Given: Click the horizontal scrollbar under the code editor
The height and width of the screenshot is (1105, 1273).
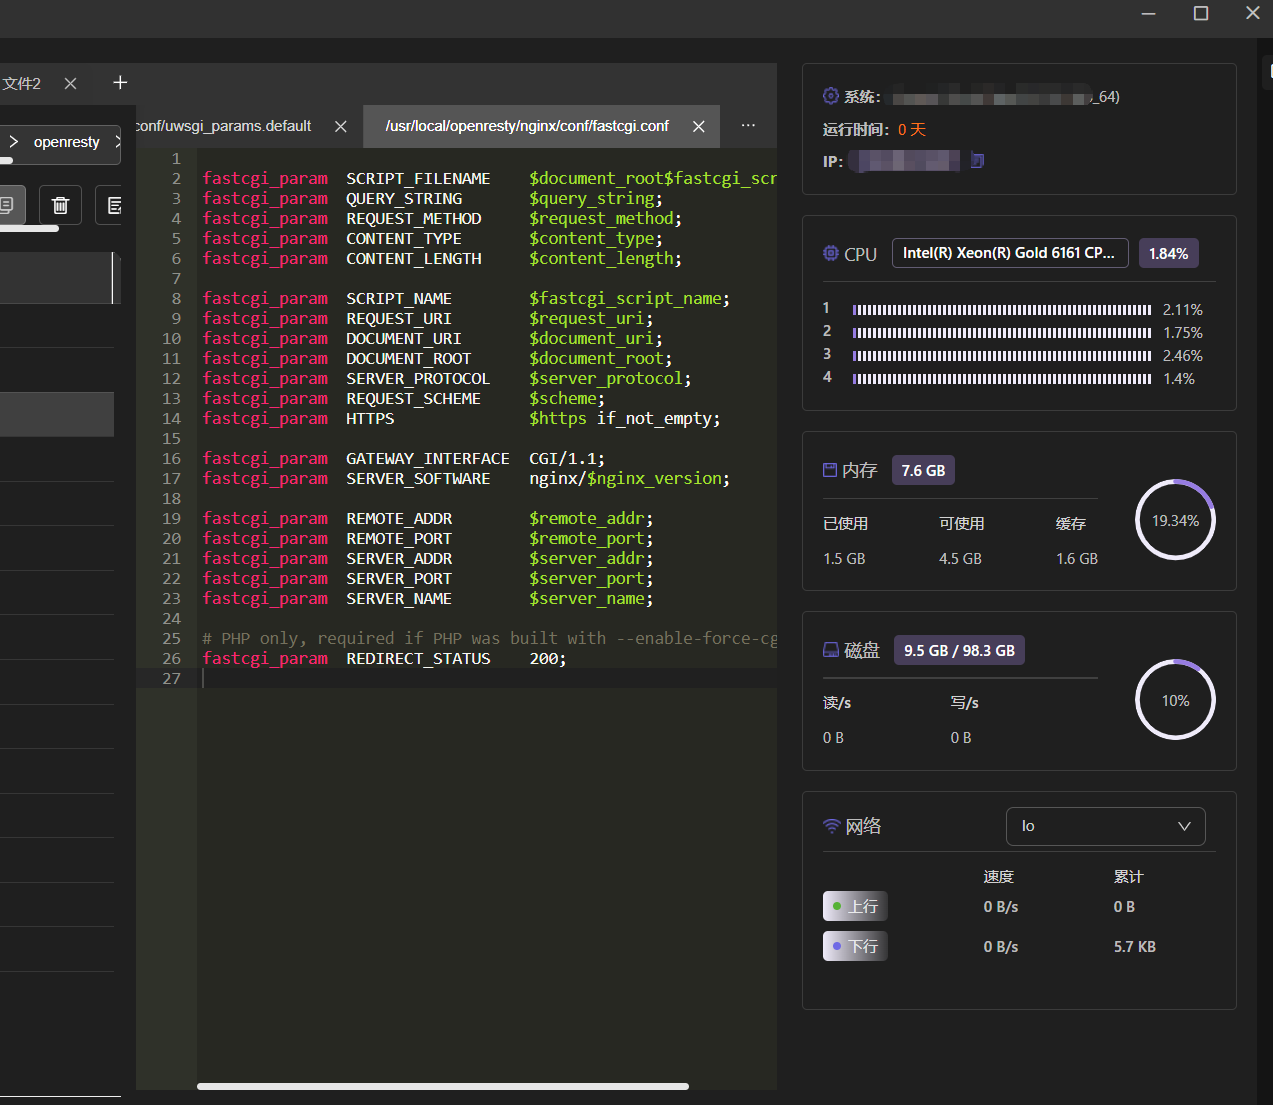Looking at the screenshot, I should [443, 1086].
